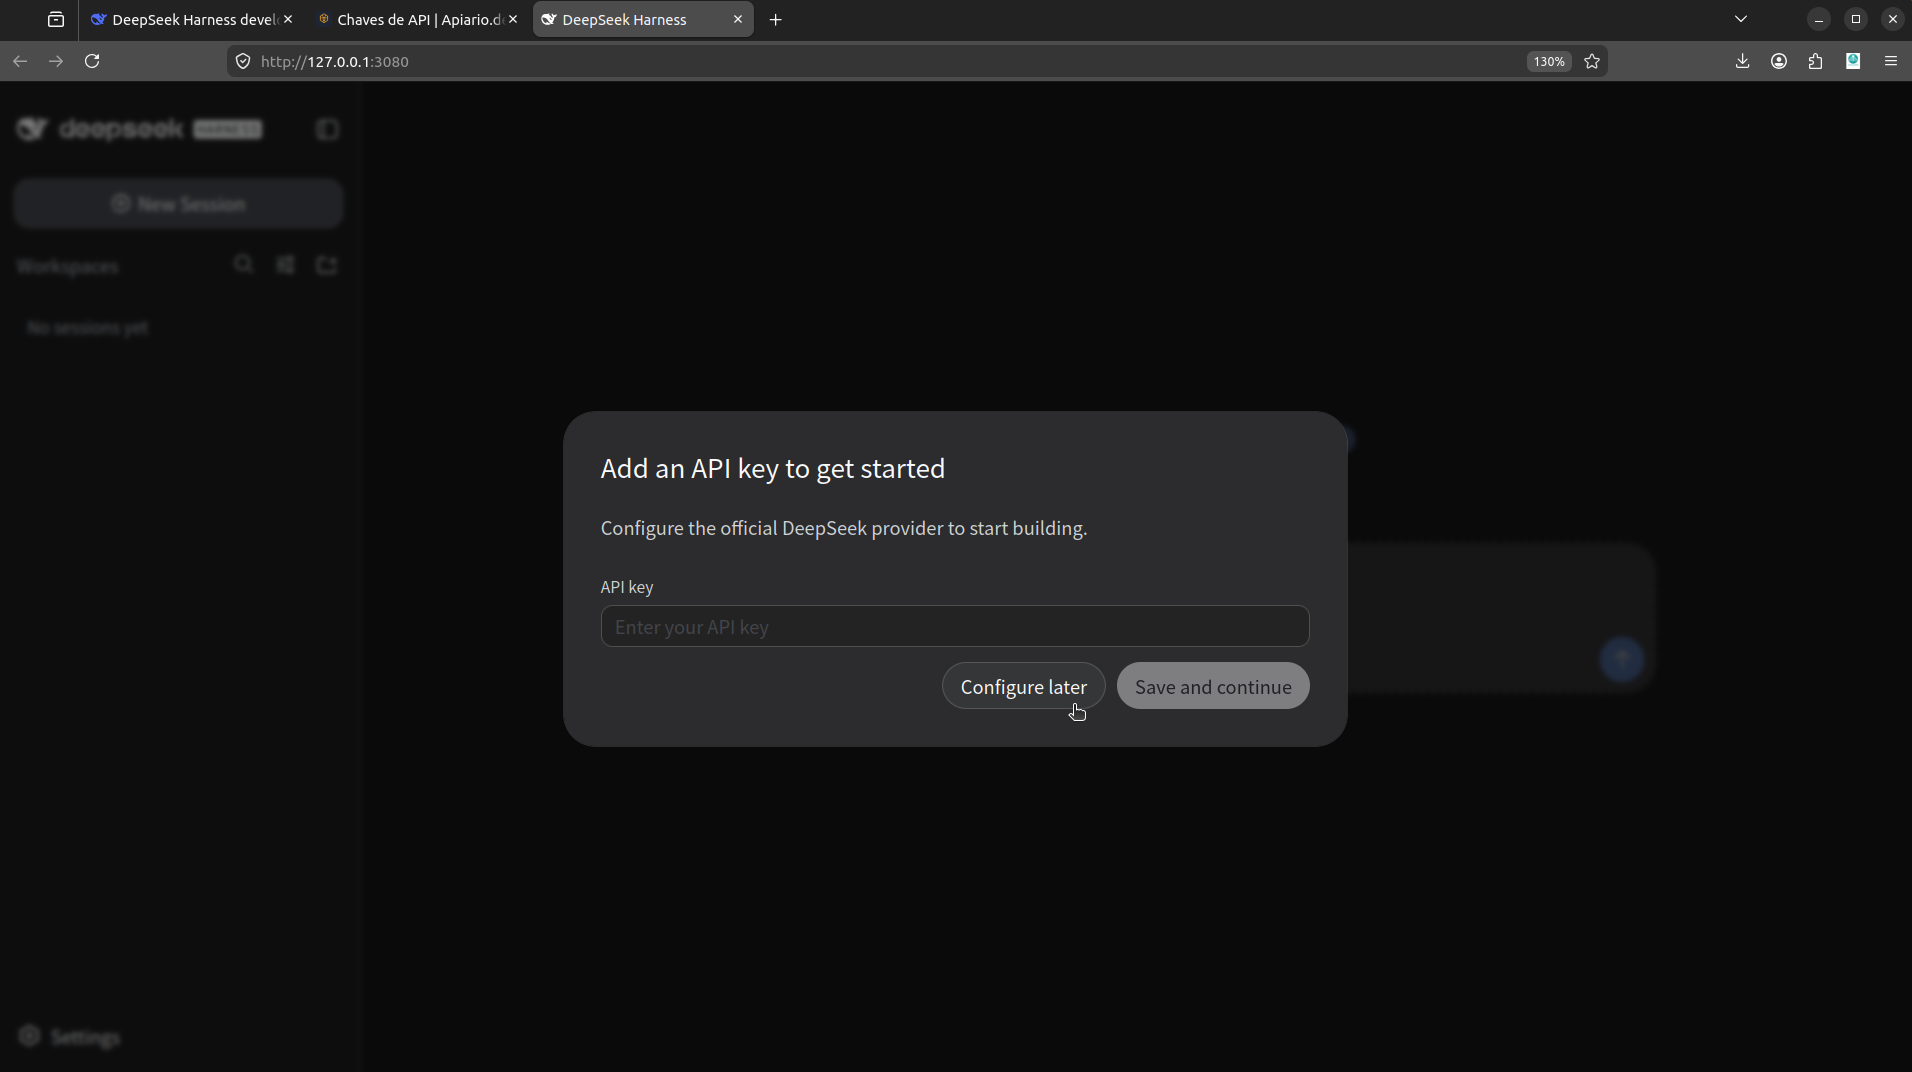Go back to the previous page

(20, 61)
